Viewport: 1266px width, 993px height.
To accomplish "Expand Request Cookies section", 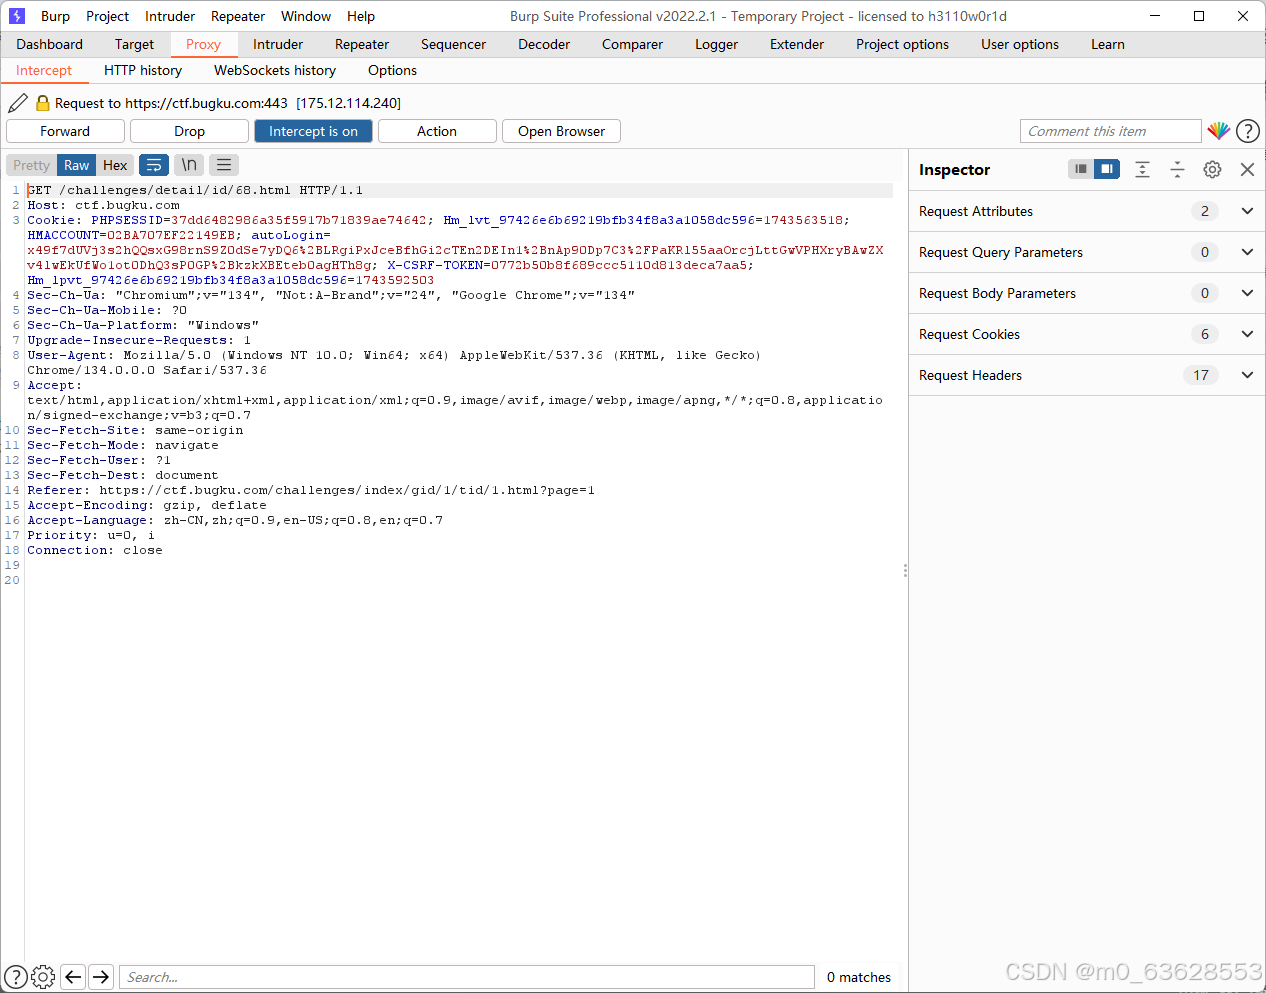I will click(x=1087, y=334).
